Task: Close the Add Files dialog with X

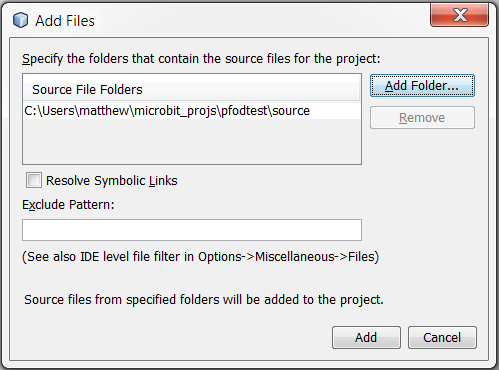Action: pos(459,15)
